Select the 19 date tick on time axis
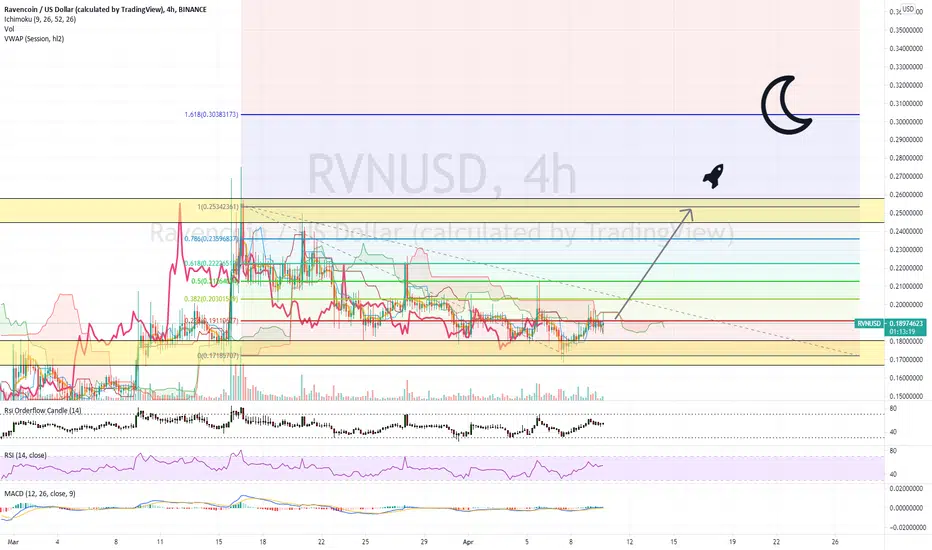 (732, 542)
